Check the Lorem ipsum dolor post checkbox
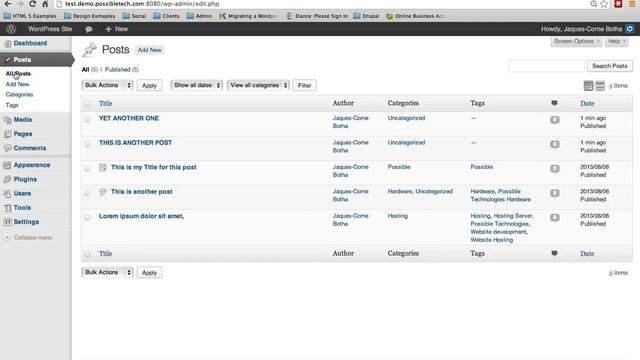The height and width of the screenshot is (360, 640). 87,217
